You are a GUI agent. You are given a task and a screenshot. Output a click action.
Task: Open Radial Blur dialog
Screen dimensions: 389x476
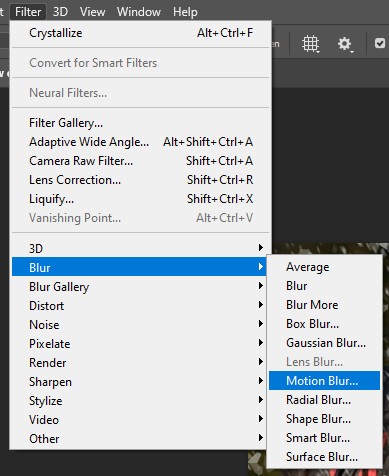[324, 400]
